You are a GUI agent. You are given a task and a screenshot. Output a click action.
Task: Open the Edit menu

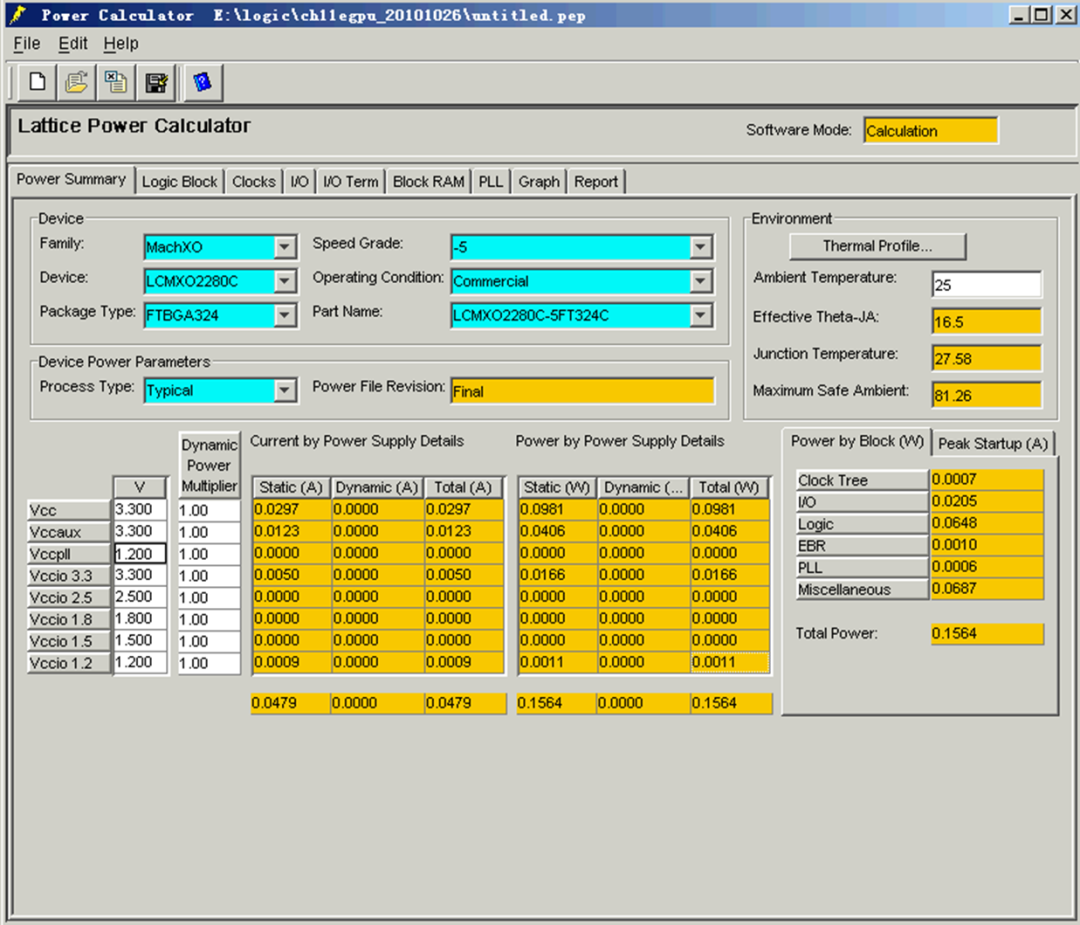click(x=72, y=44)
